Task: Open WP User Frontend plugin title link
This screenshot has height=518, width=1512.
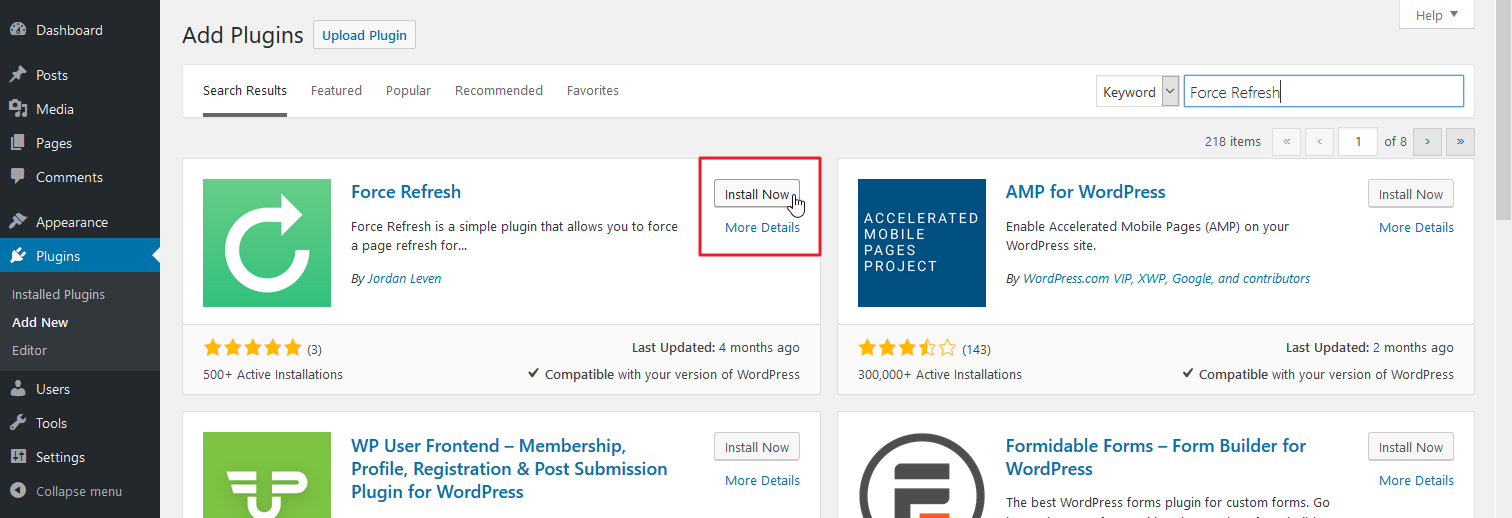Action: 509,469
